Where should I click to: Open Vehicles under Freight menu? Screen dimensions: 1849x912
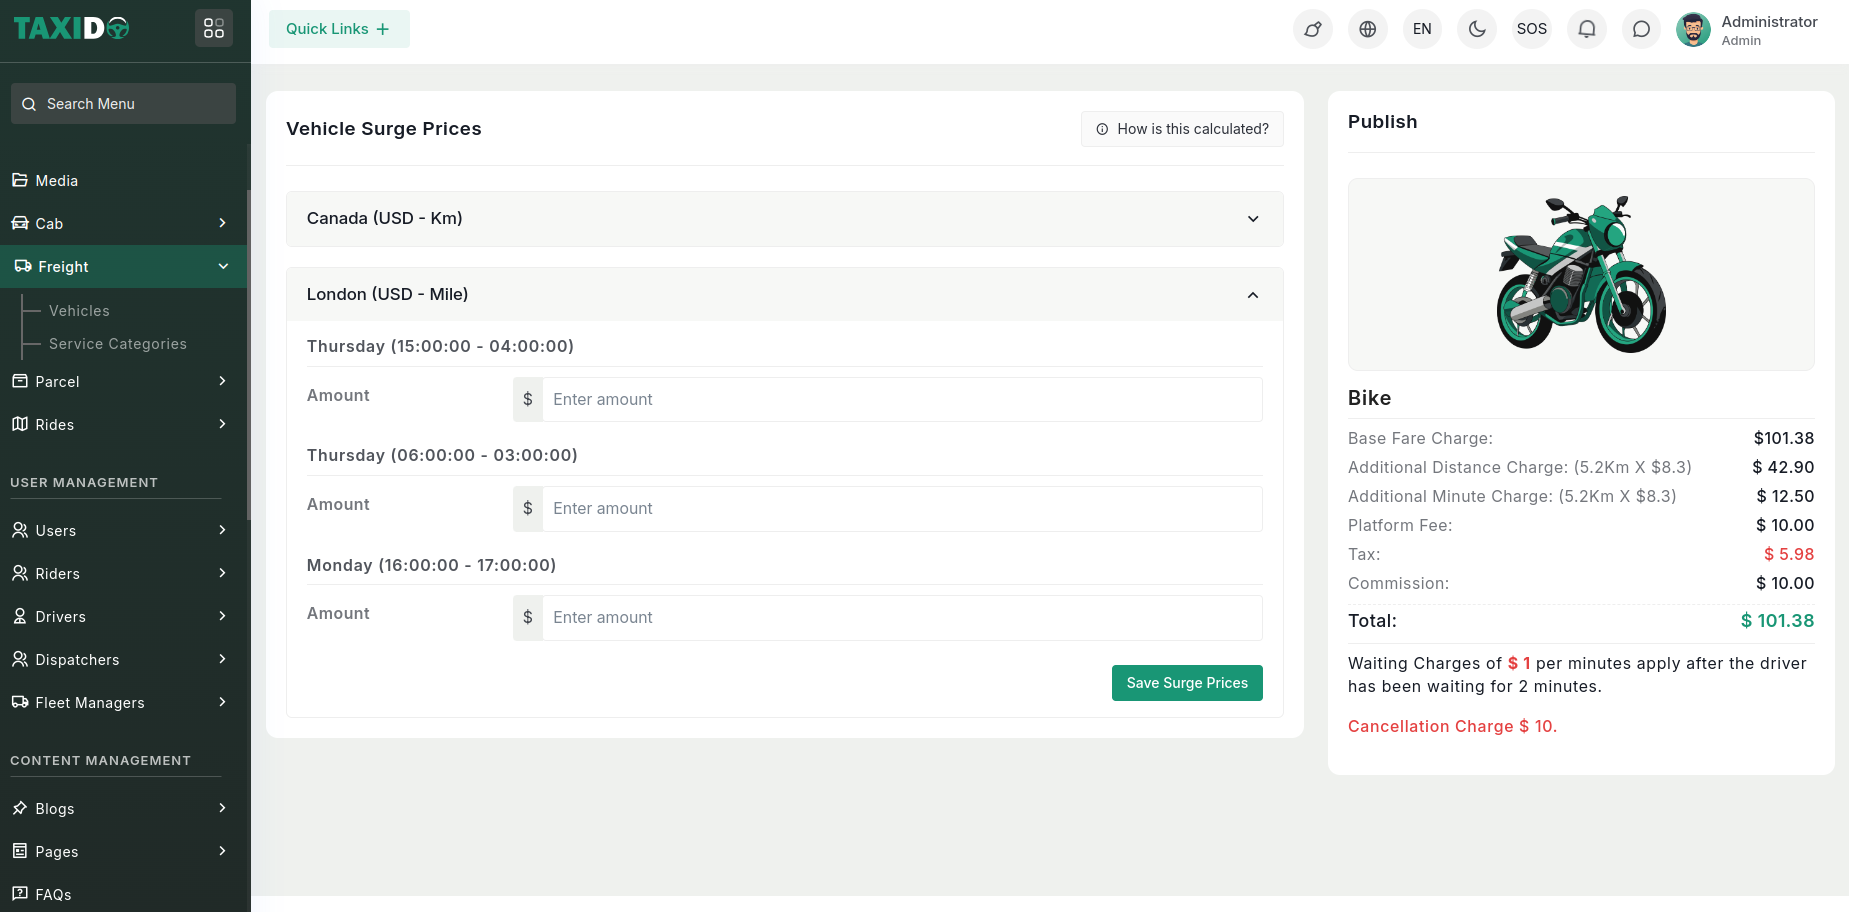tap(79, 311)
